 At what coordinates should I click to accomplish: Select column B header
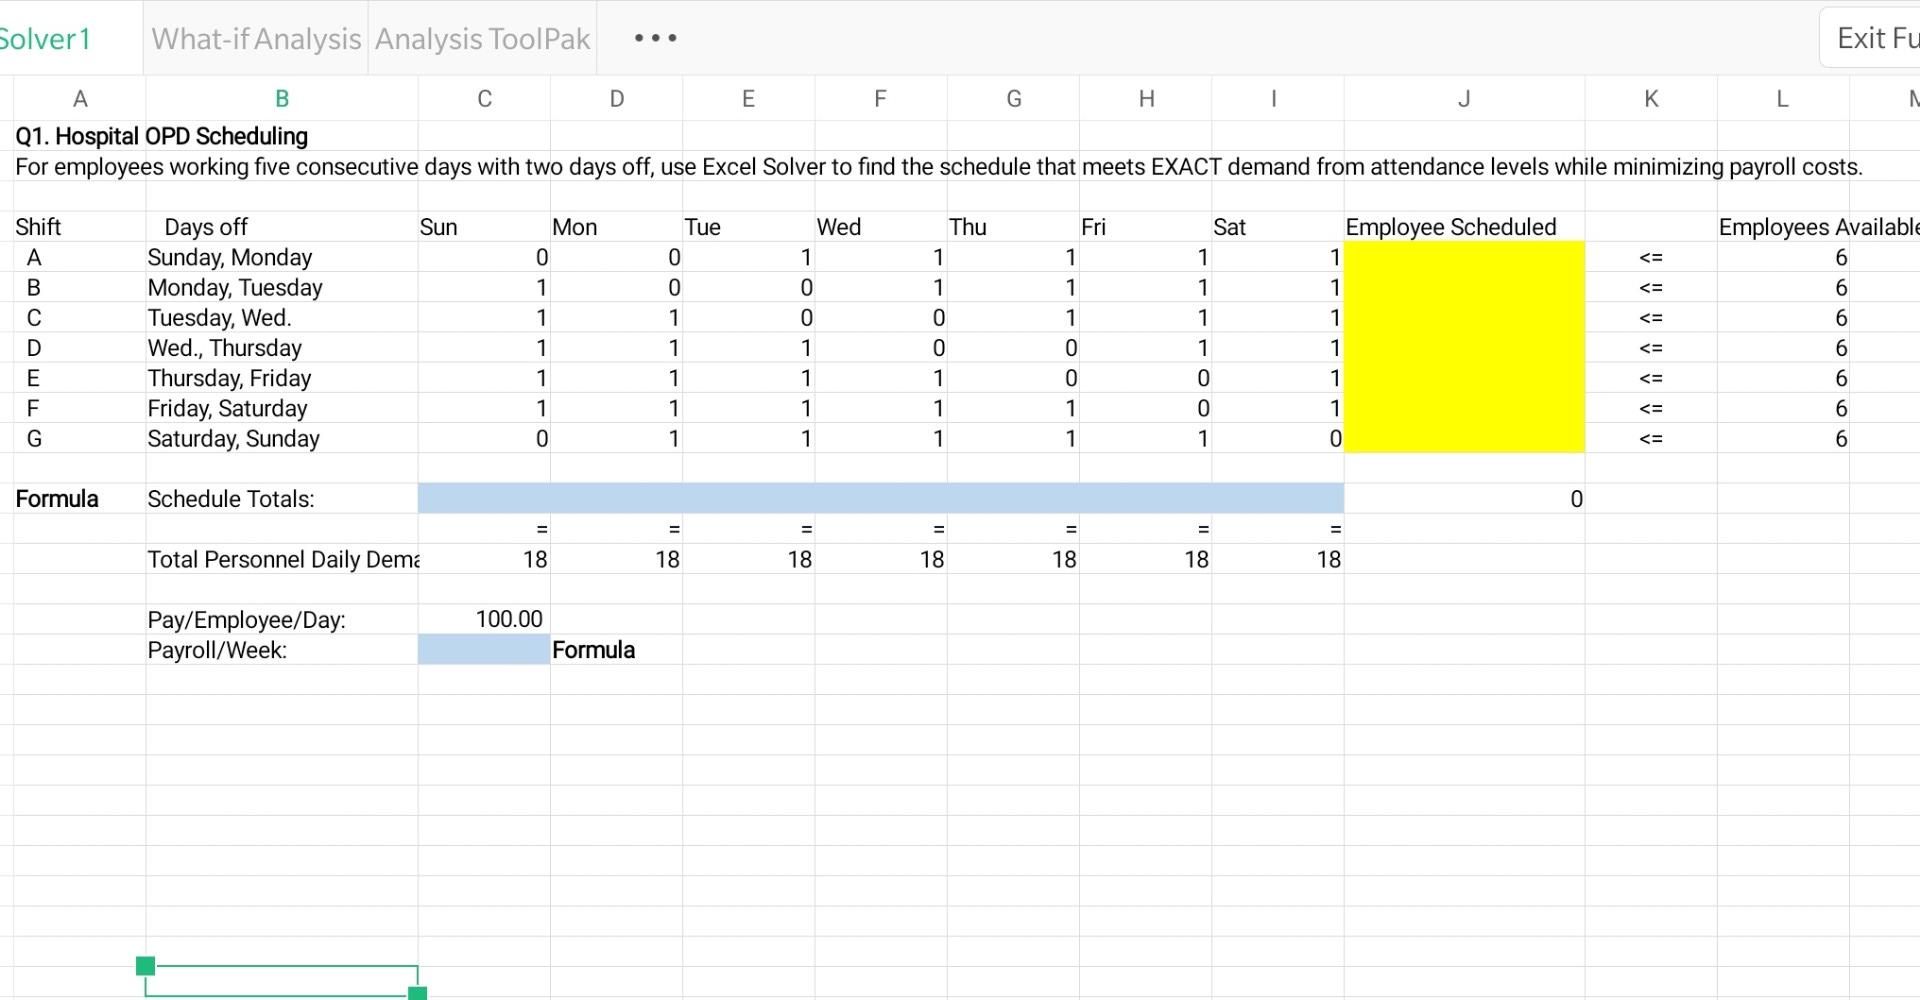click(281, 98)
